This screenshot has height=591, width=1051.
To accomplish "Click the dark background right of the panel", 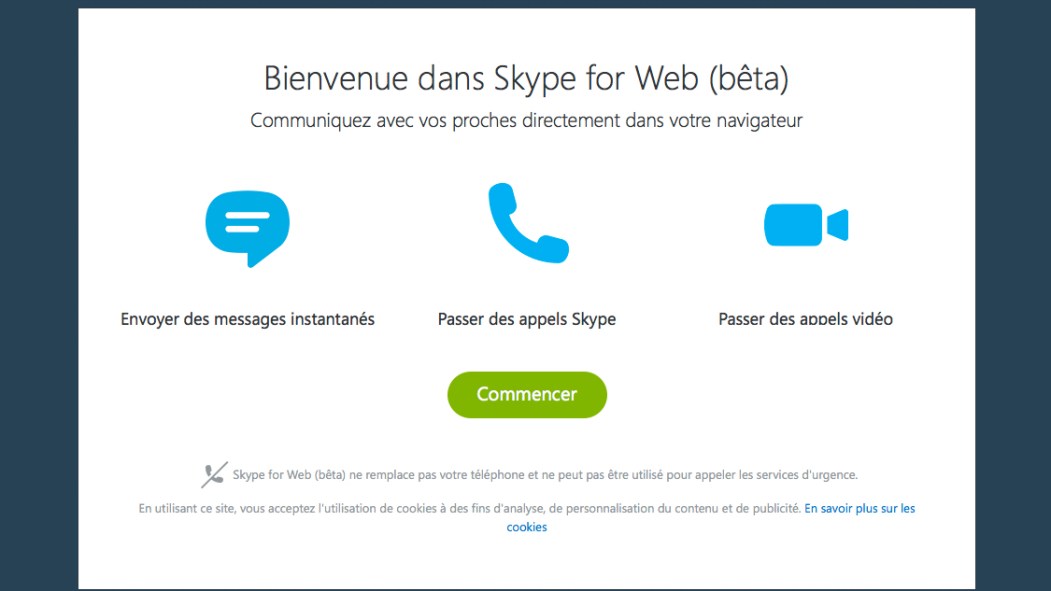I will click(1012, 300).
